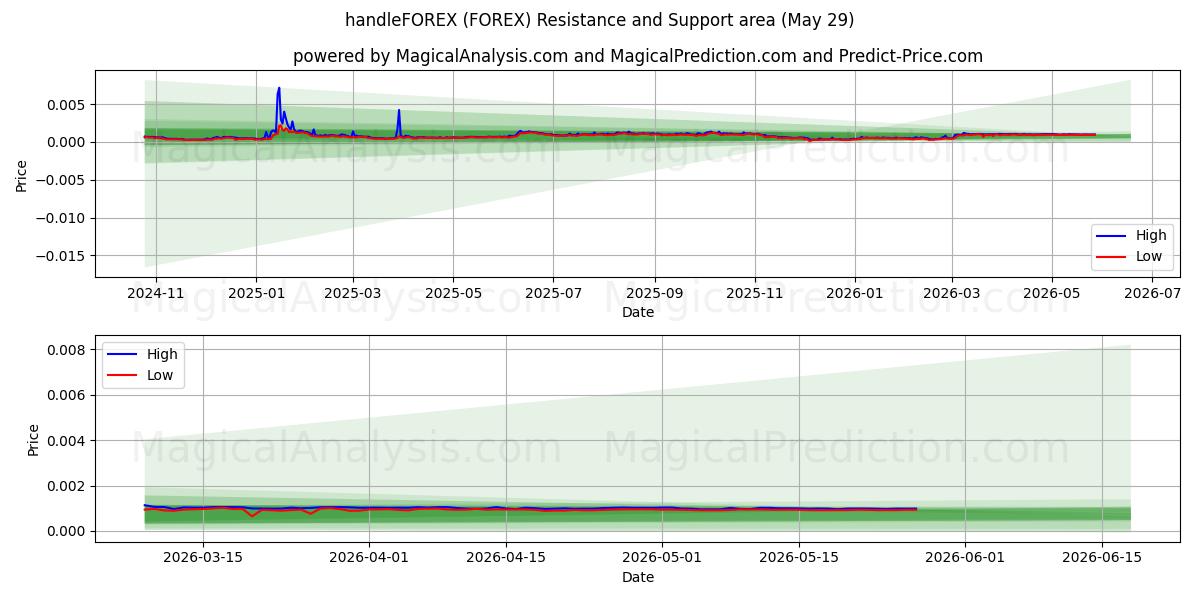Click the bottom chart x-axis label '2026-06-01'
Viewport: 1200px width, 600px height.
coord(965,559)
